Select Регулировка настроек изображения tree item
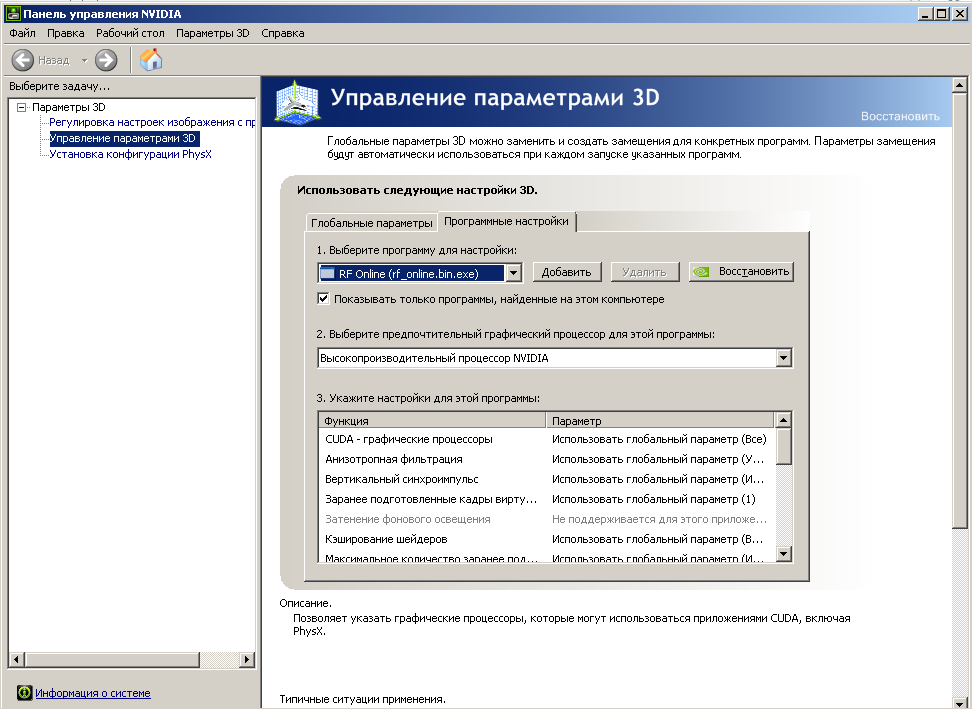Viewport: 972px width, 710px height. pos(152,122)
